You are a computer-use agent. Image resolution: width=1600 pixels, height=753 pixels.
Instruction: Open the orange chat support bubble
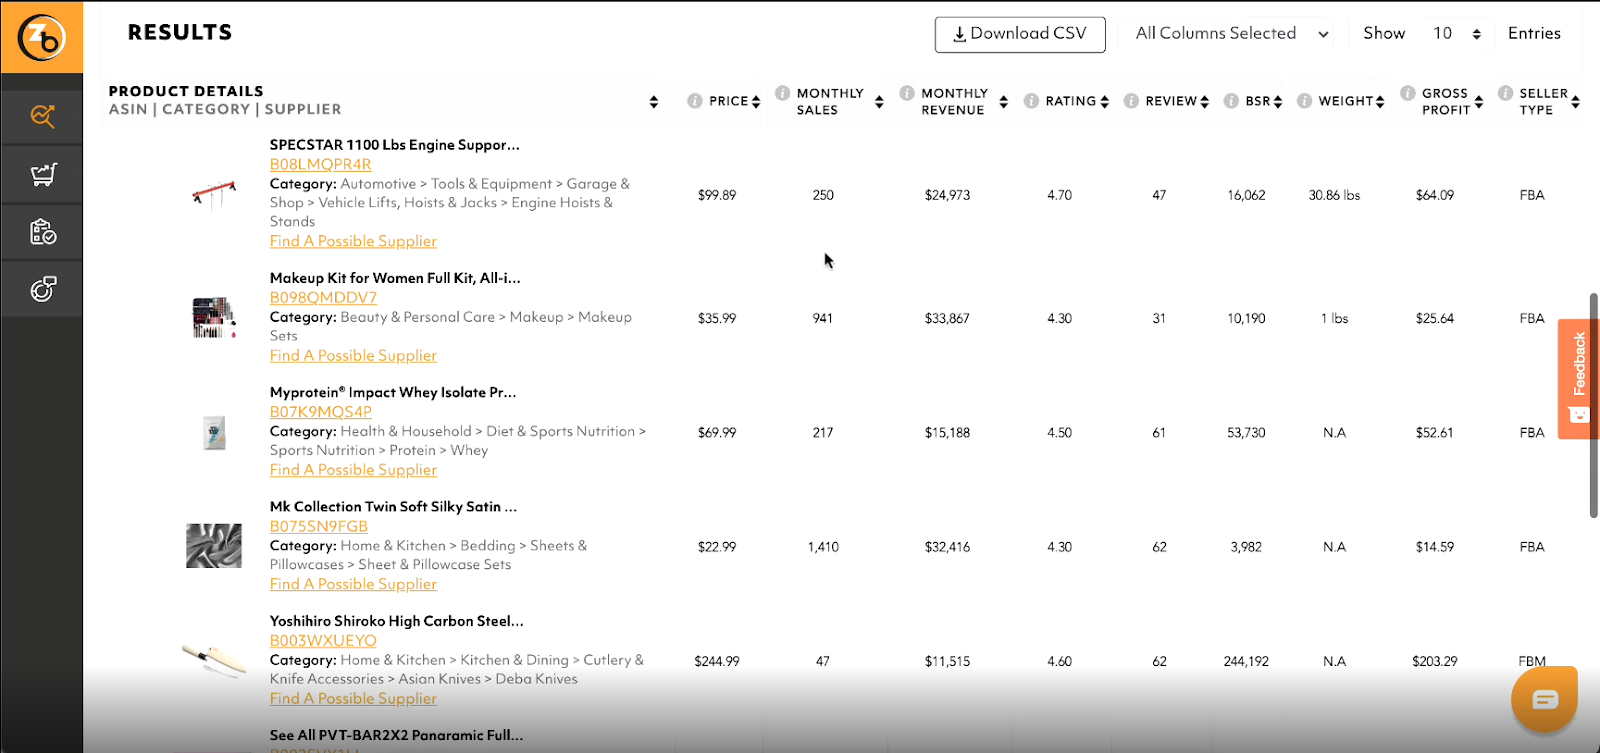1544,699
